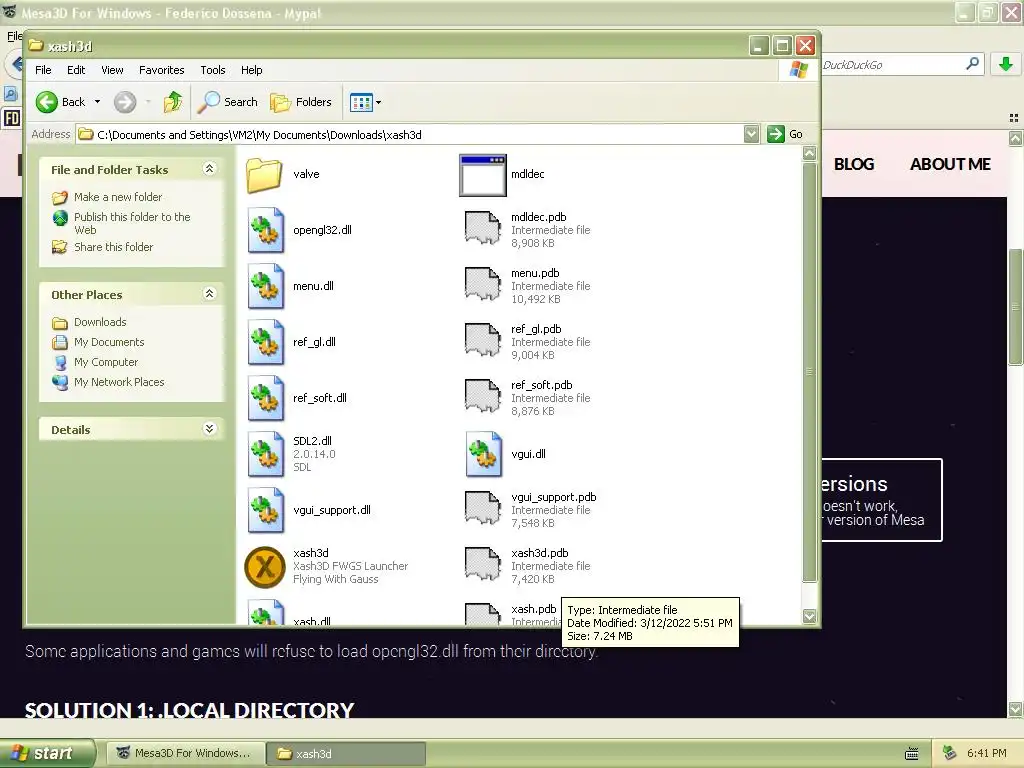Click the browser green downloads arrow
This screenshot has width=1024, height=768.
click(x=1006, y=64)
